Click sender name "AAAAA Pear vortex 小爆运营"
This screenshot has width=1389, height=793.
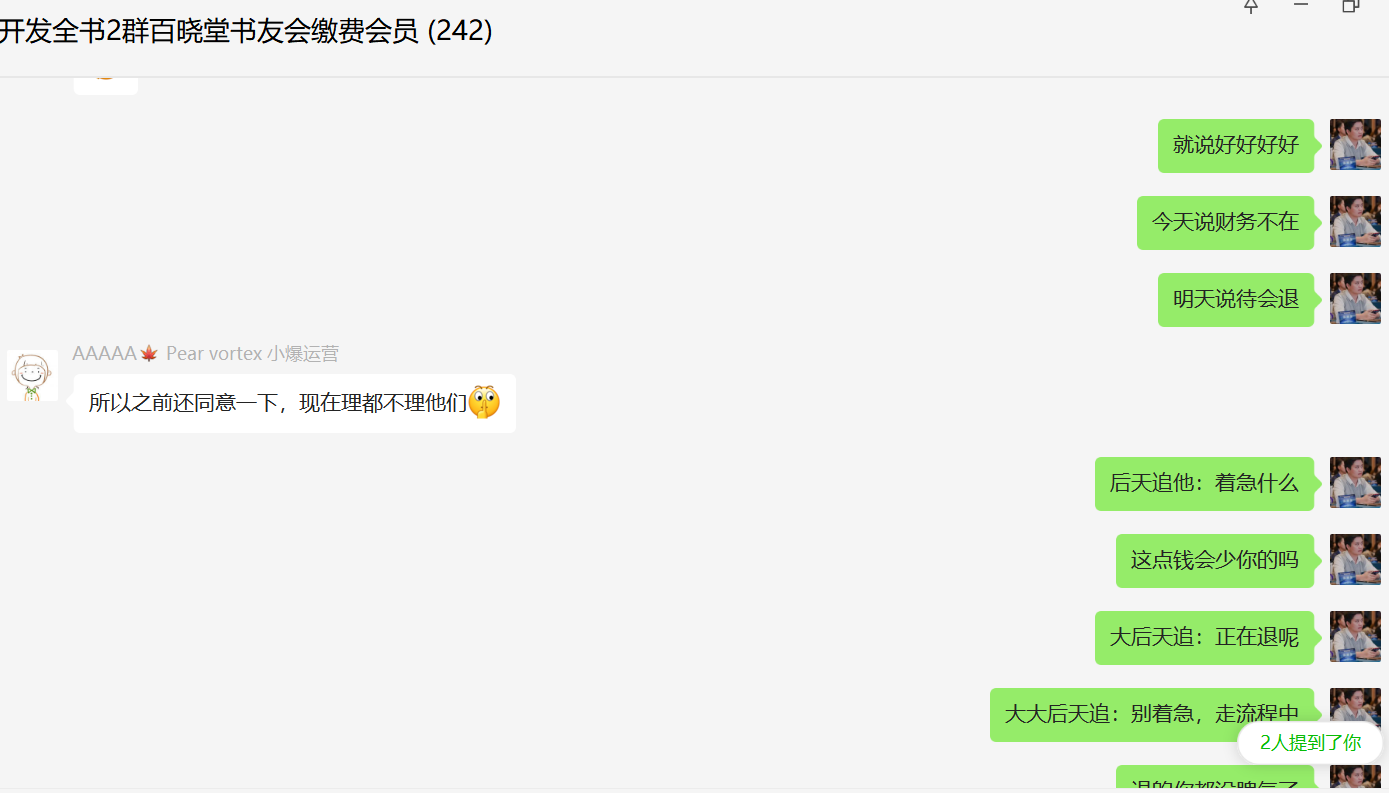[x=205, y=354]
